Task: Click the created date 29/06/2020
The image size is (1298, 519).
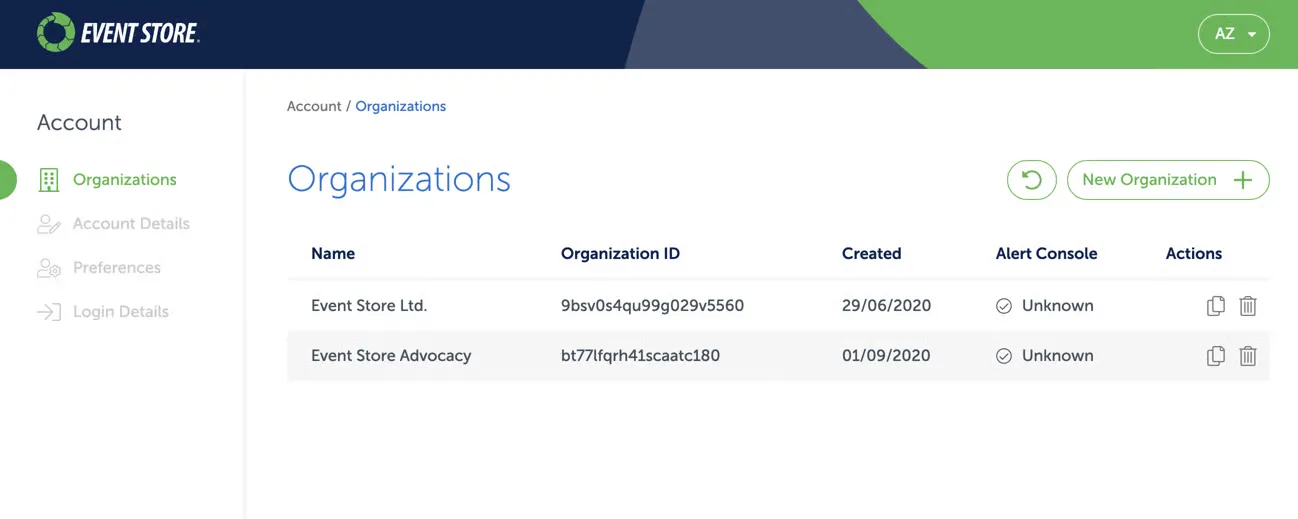Action: pyautogui.click(x=886, y=306)
